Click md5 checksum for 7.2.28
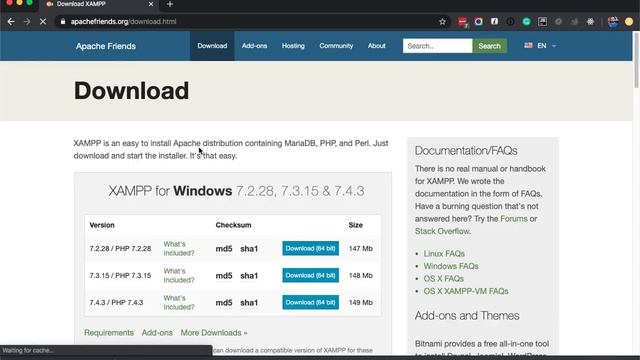Viewport: 640px width, 360px height. pos(224,249)
